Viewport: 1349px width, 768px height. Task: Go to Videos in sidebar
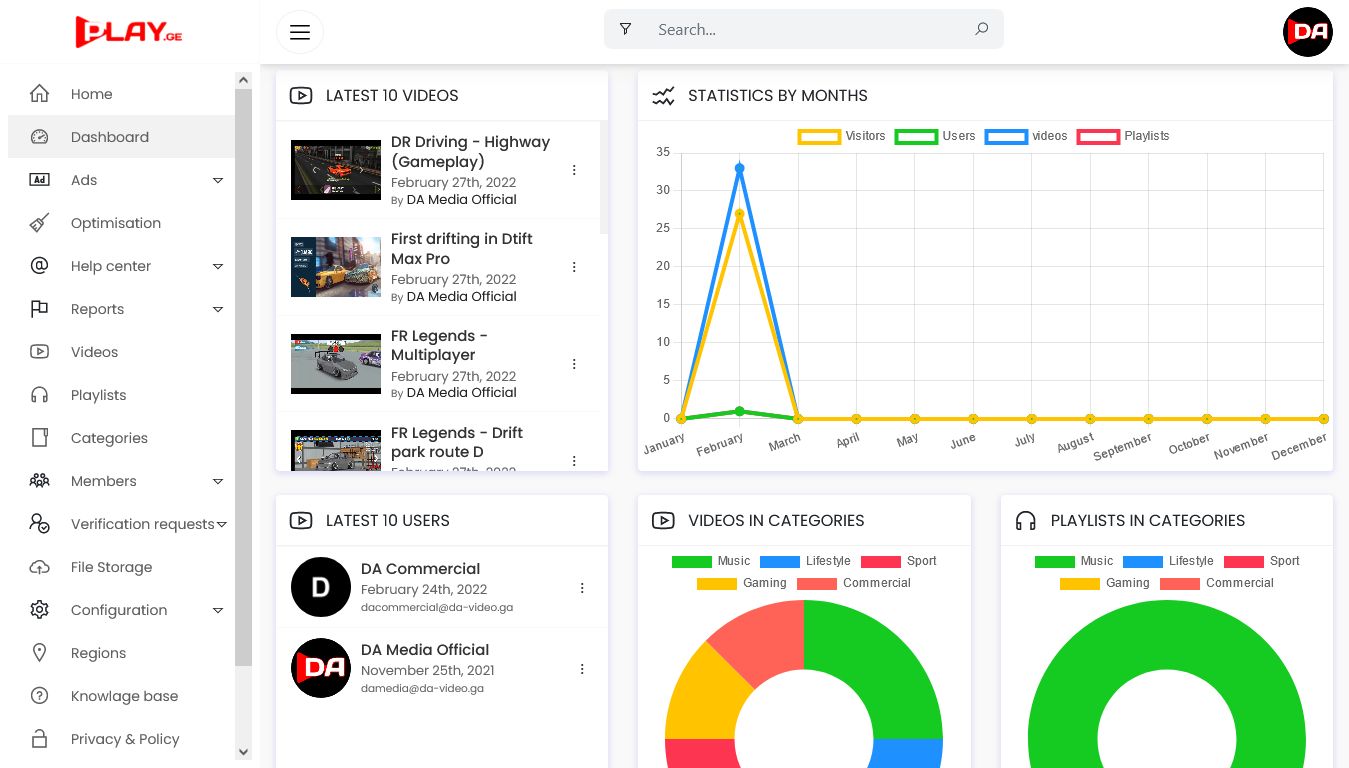click(x=94, y=352)
